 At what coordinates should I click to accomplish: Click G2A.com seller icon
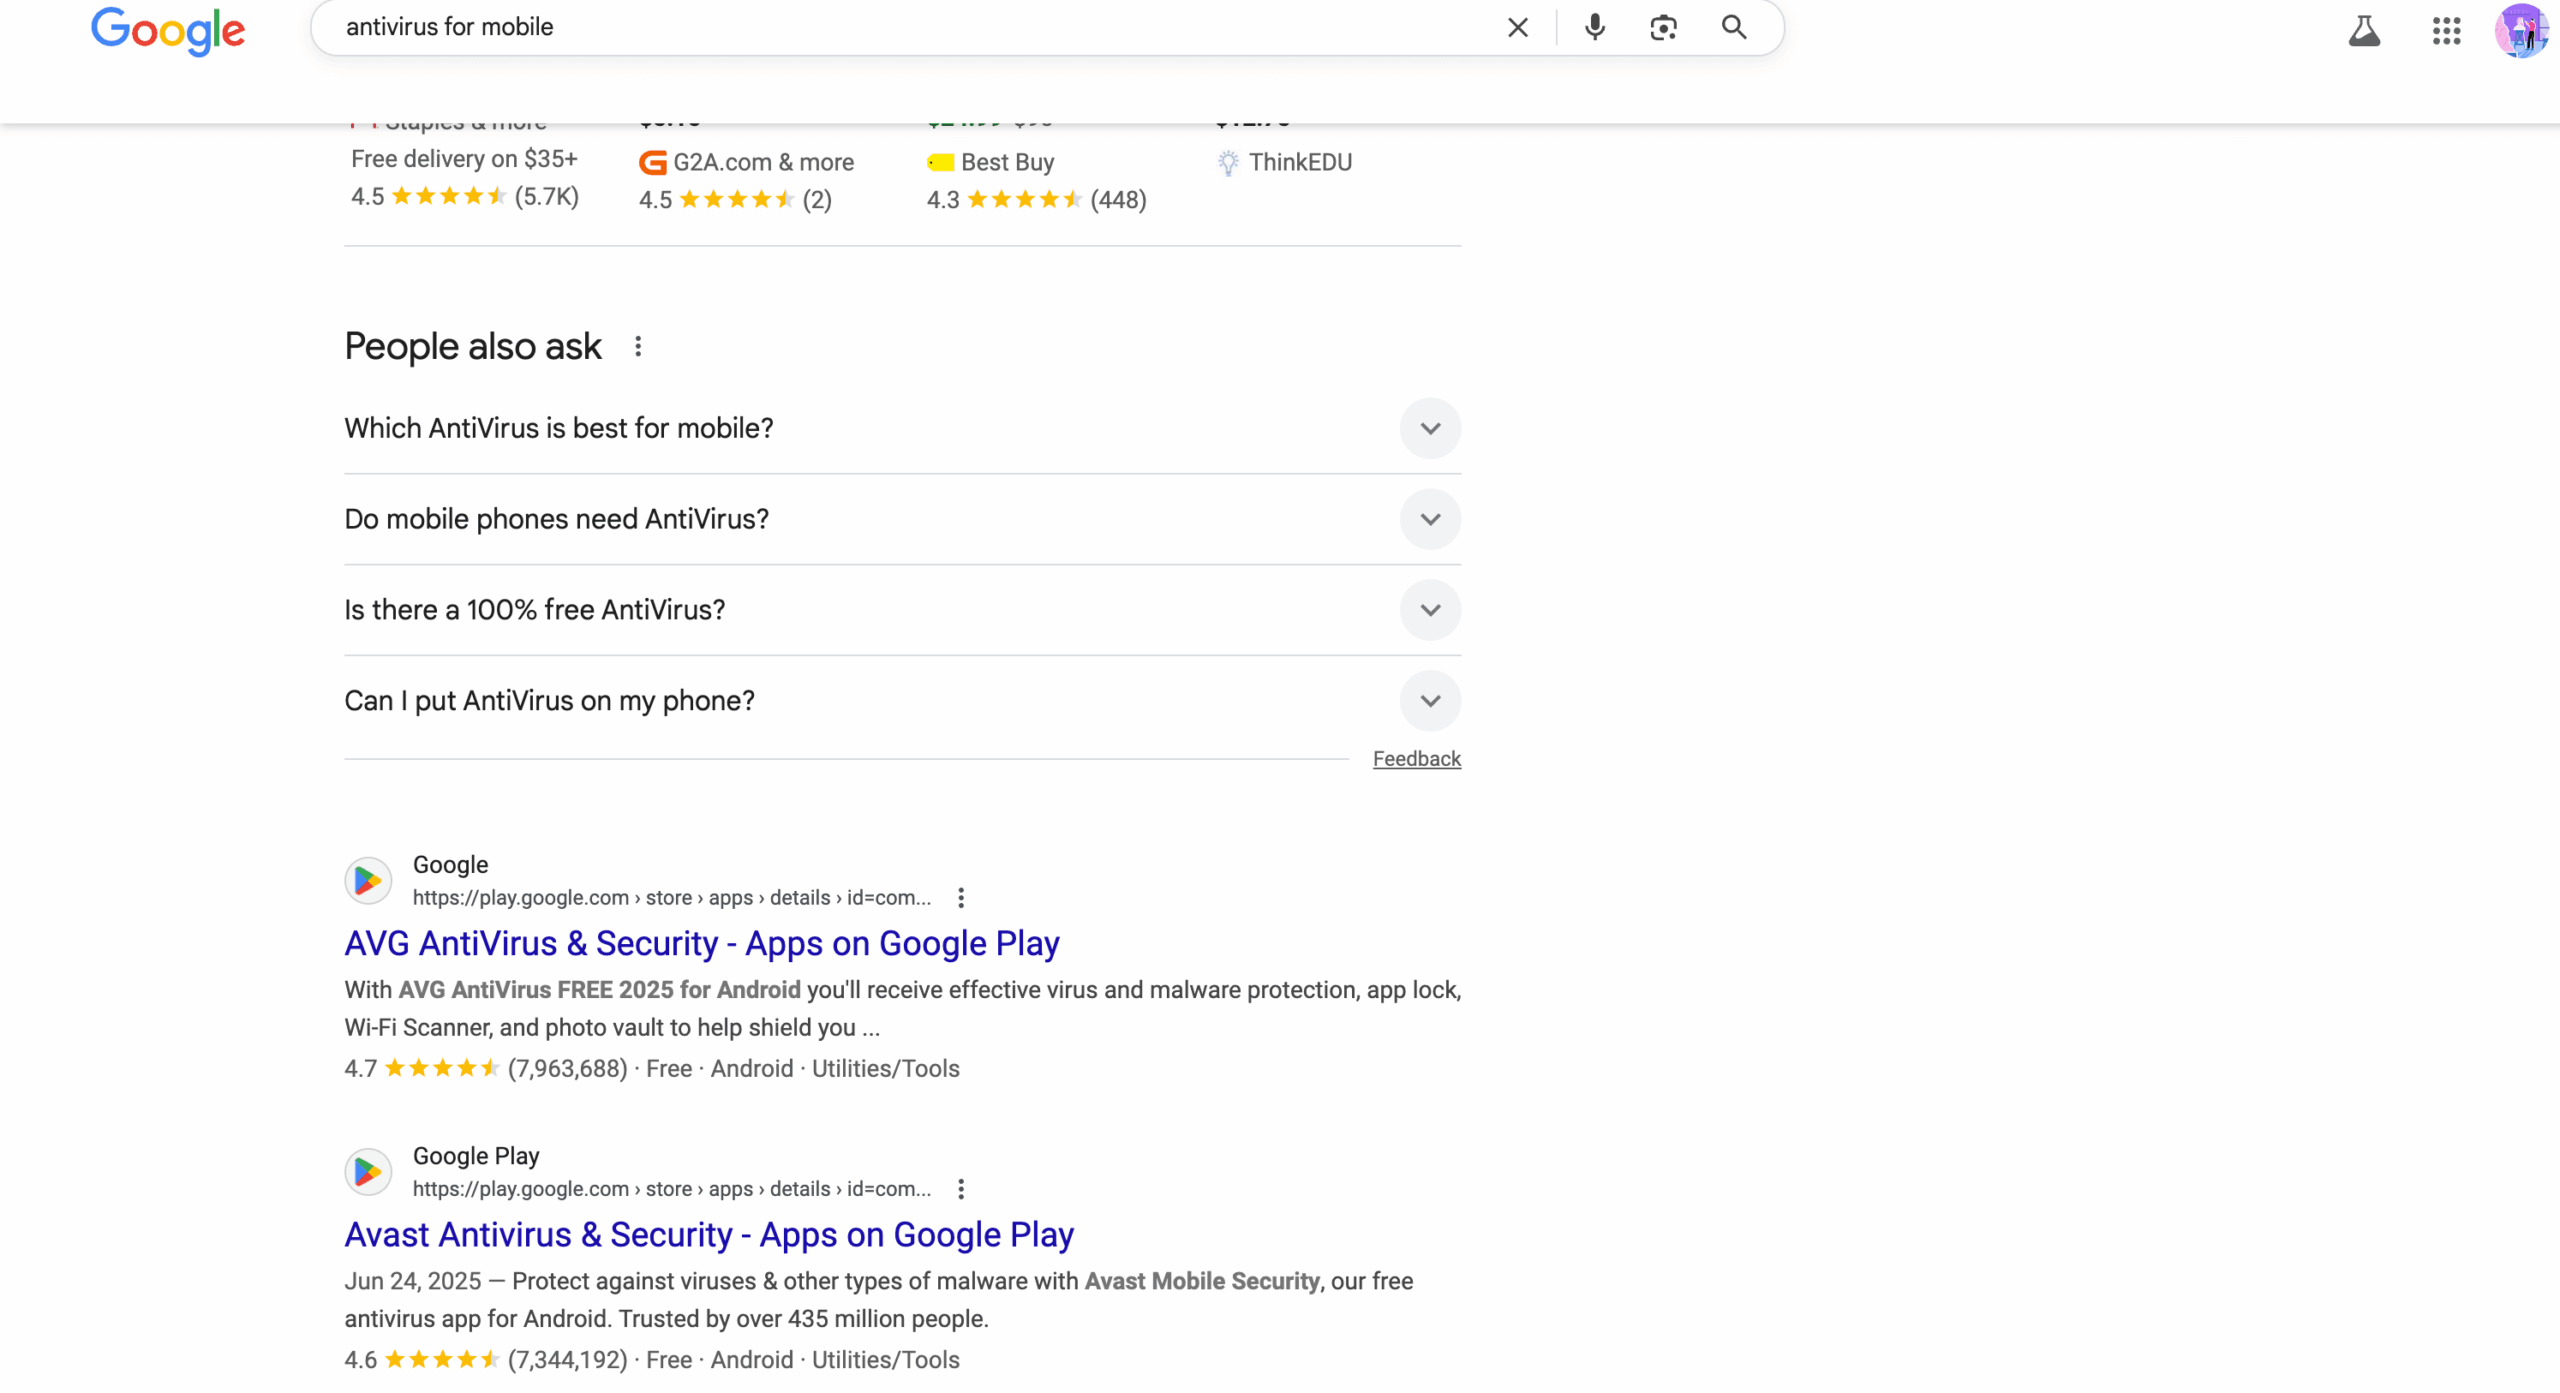652,162
